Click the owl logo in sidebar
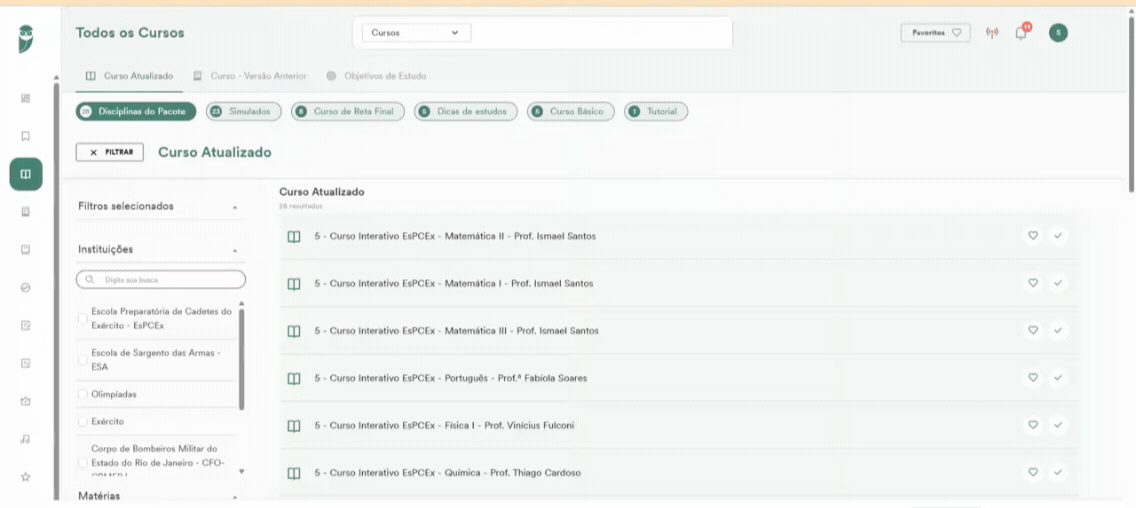 click(x=26, y=38)
